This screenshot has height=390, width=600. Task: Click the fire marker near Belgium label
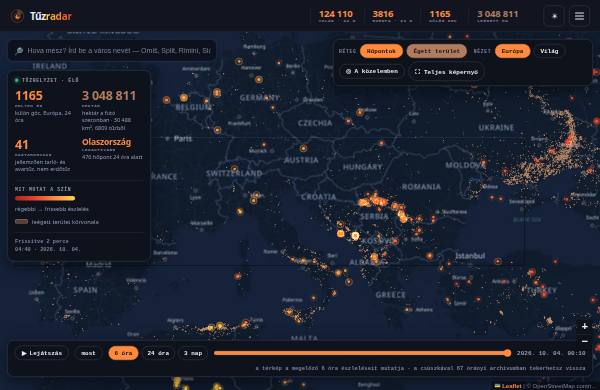(184, 98)
